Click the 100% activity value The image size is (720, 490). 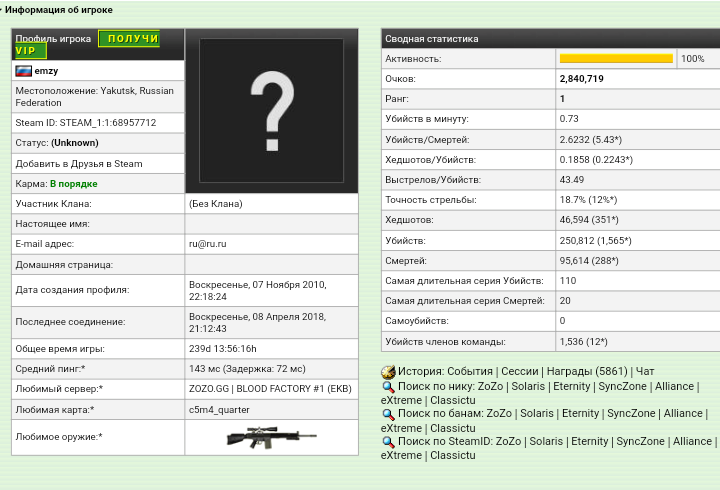(692, 59)
